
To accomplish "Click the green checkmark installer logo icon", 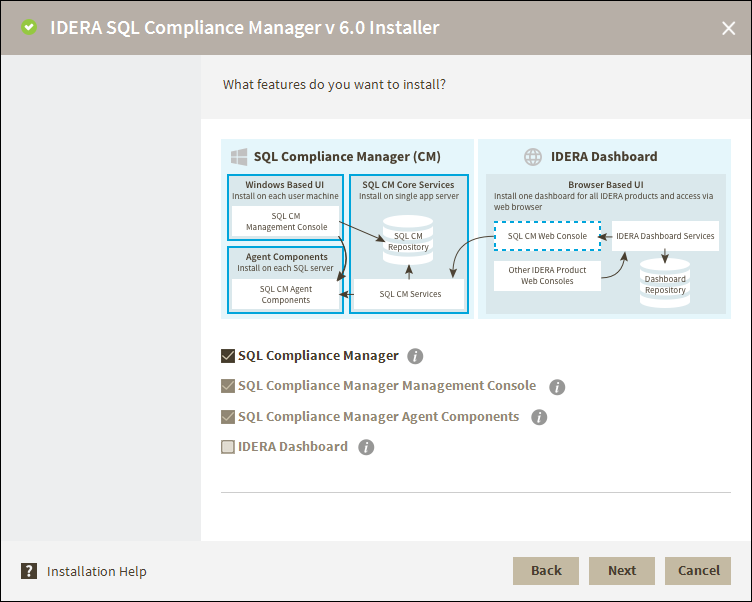I will tap(29, 28).
